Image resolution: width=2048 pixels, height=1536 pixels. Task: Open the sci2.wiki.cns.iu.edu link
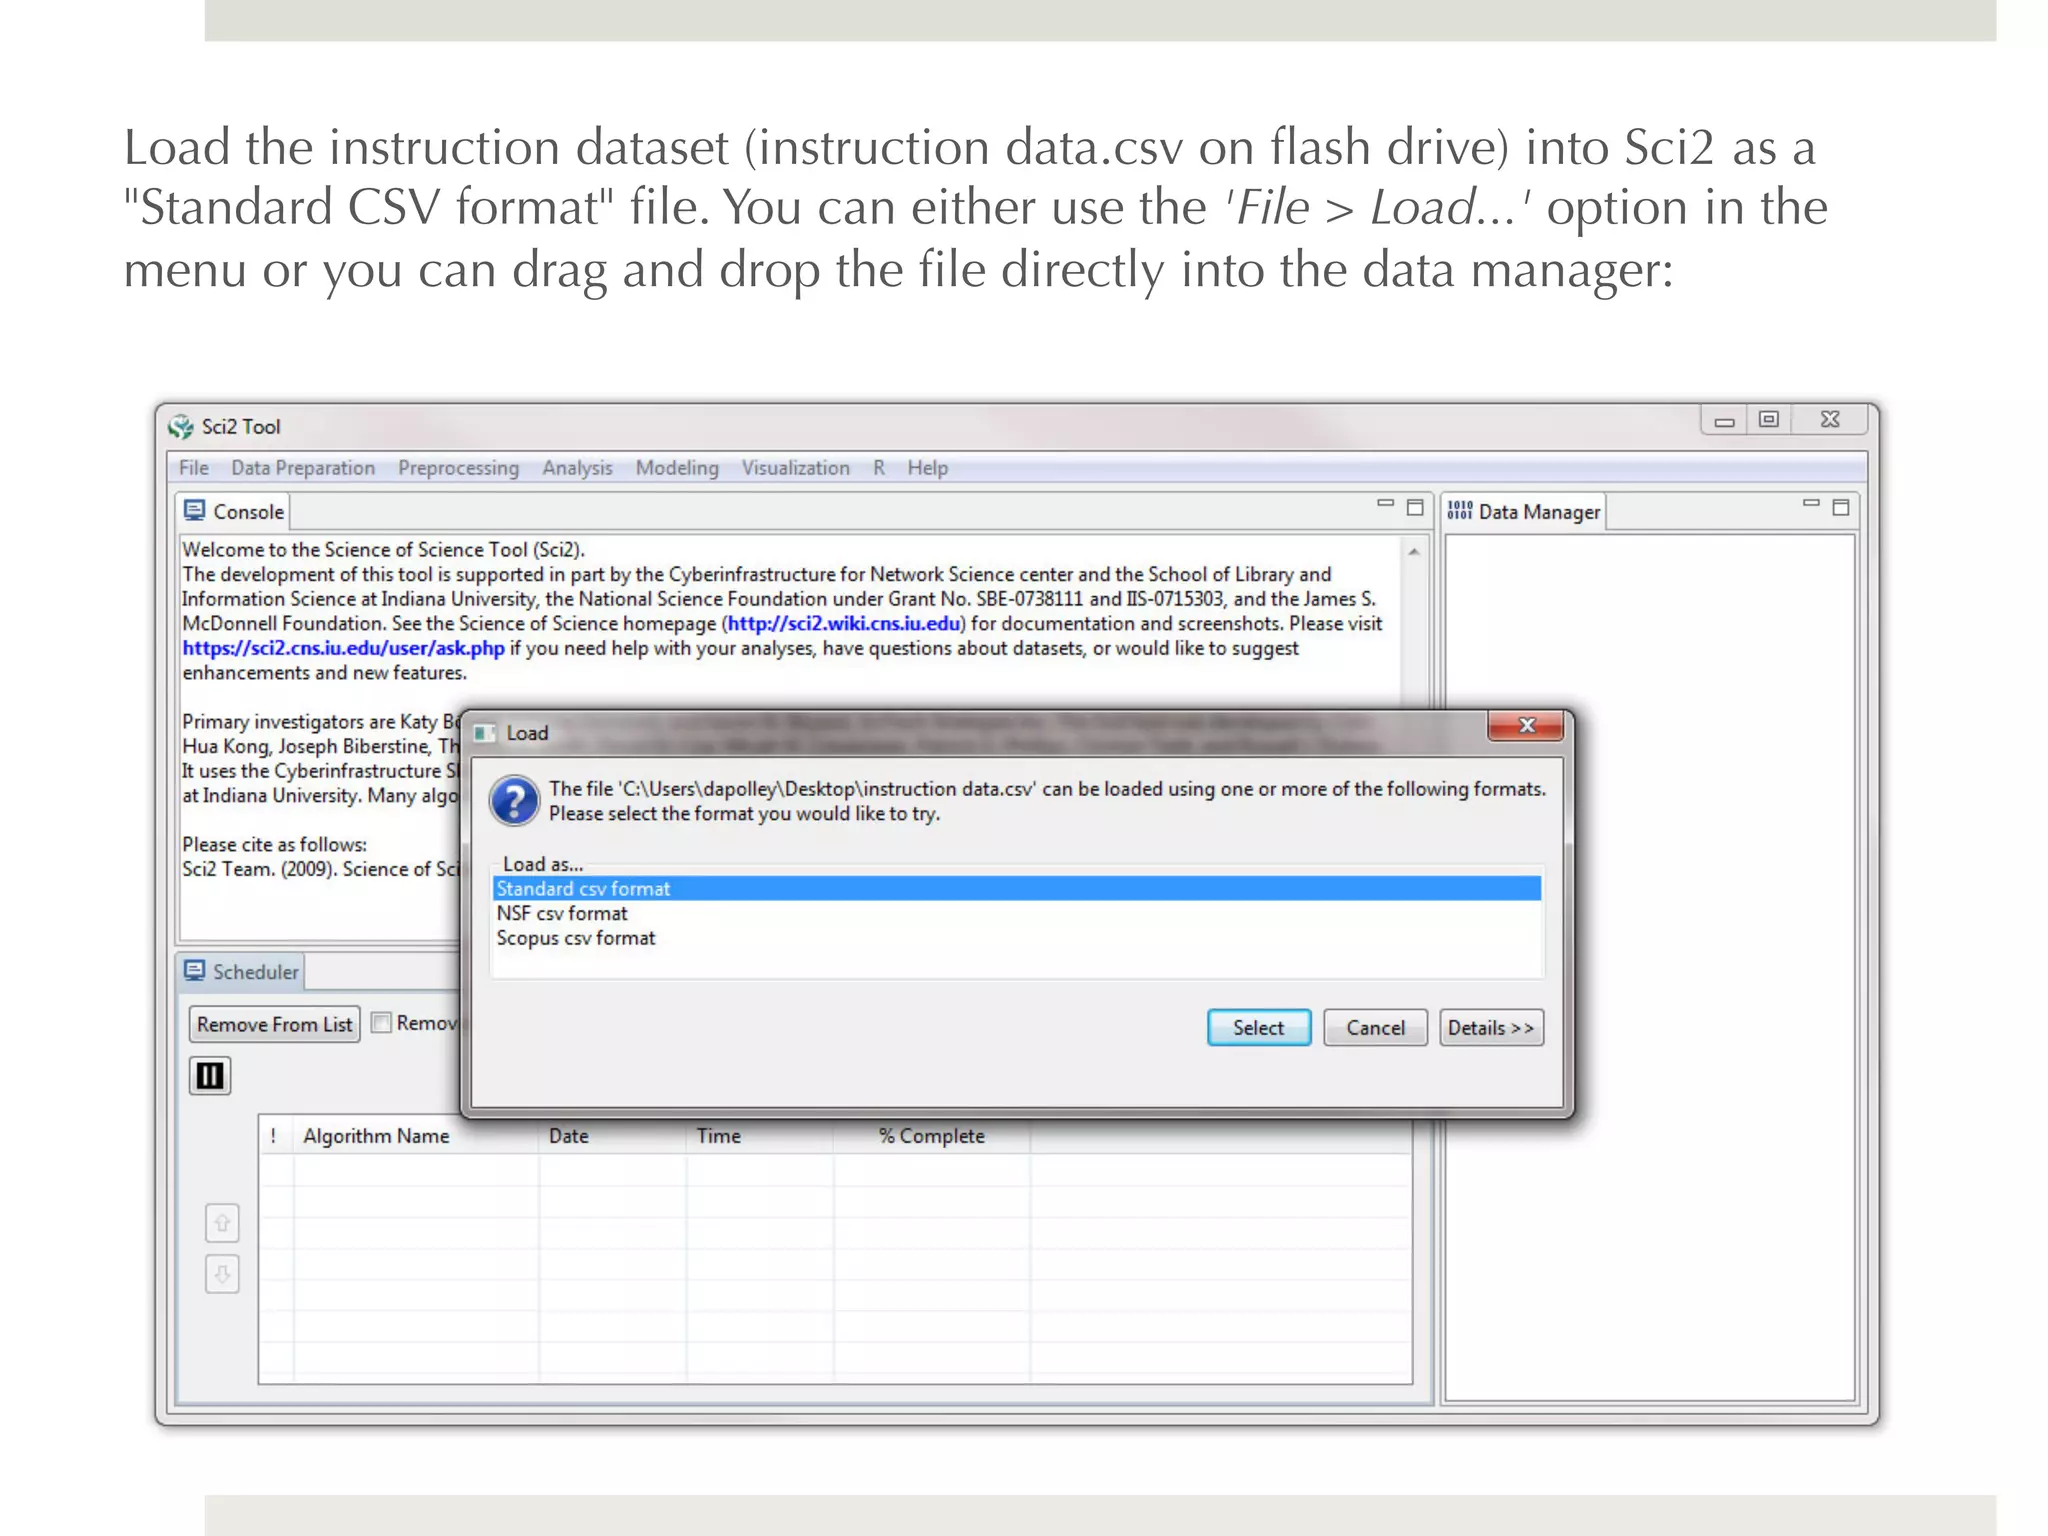tap(844, 623)
